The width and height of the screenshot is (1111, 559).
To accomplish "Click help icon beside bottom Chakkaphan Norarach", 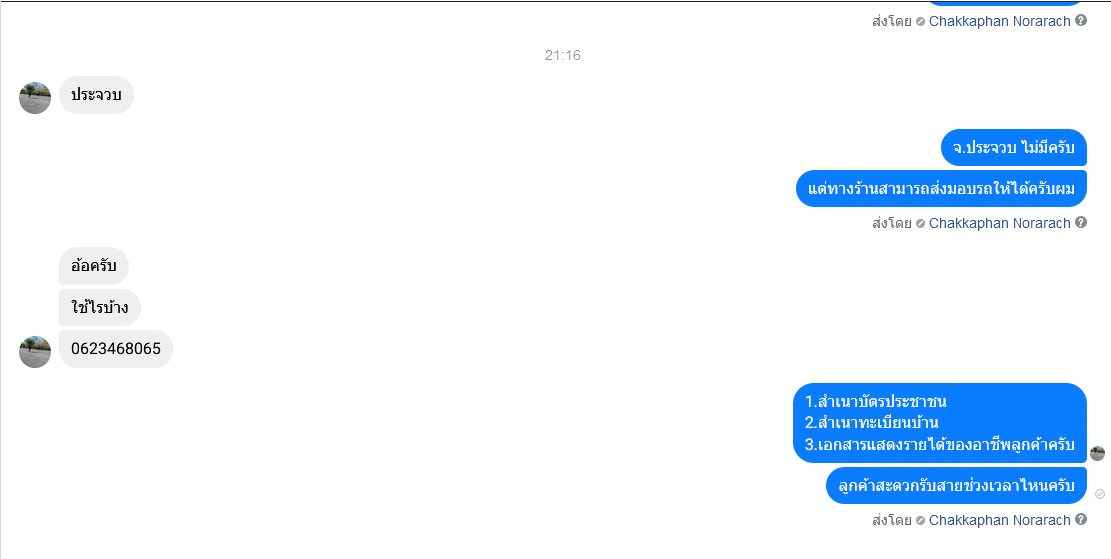I will [x=1081, y=519].
